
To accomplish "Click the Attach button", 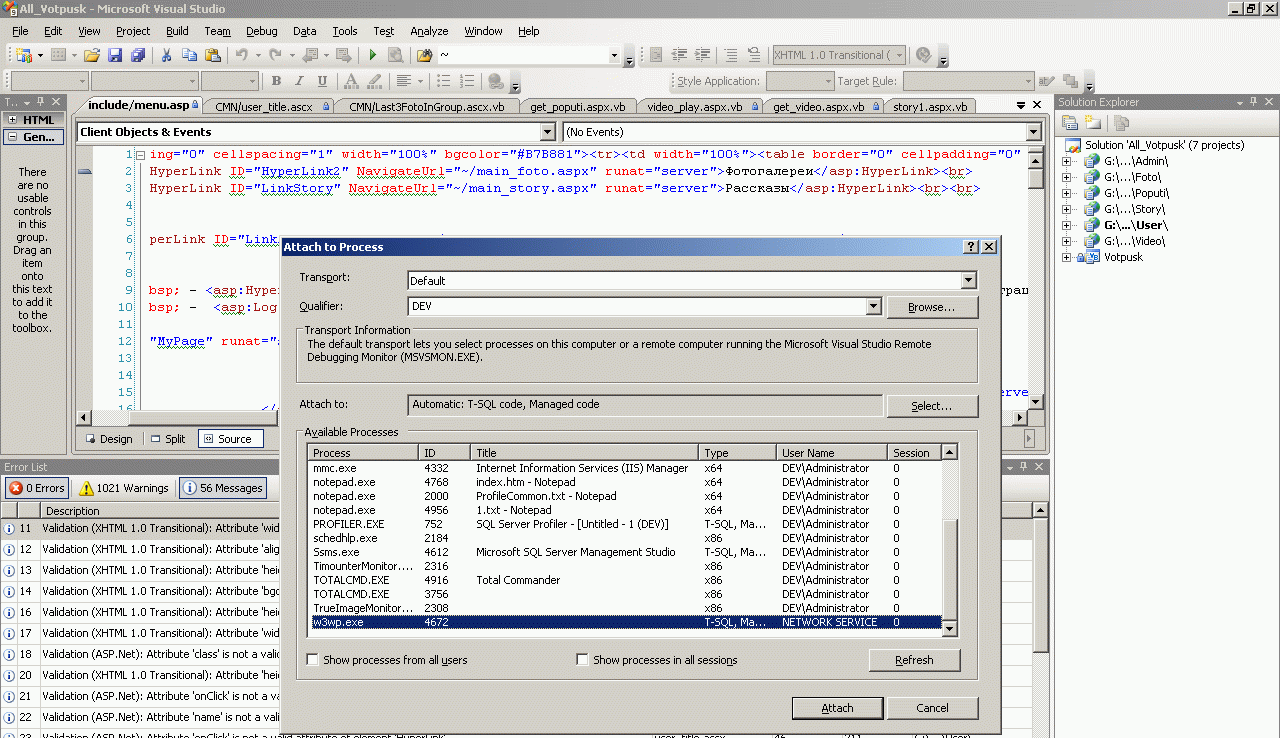I will click(837, 708).
